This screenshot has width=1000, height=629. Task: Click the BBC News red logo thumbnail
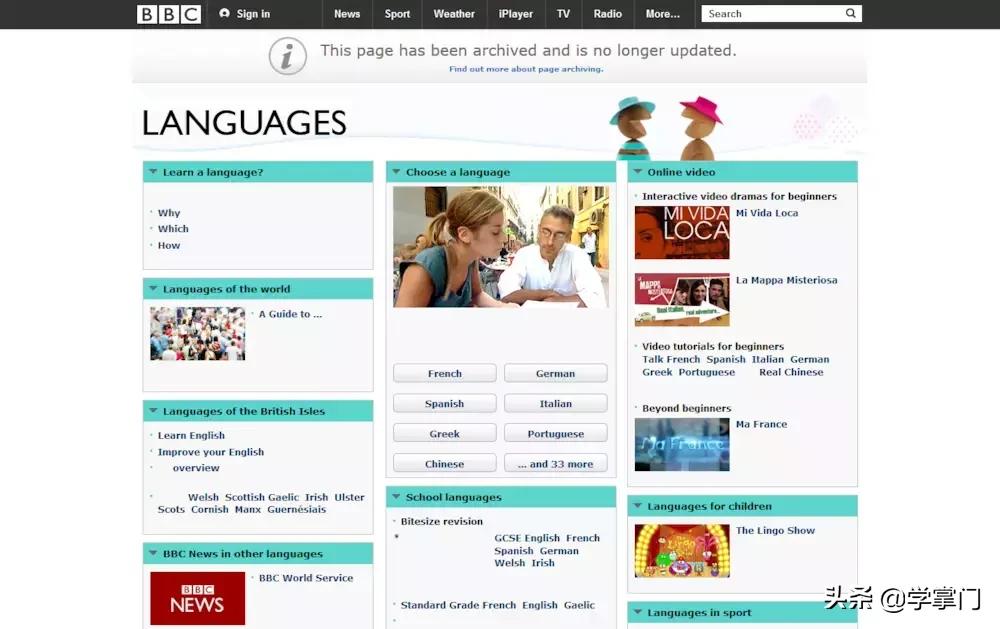click(x=198, y=598)
